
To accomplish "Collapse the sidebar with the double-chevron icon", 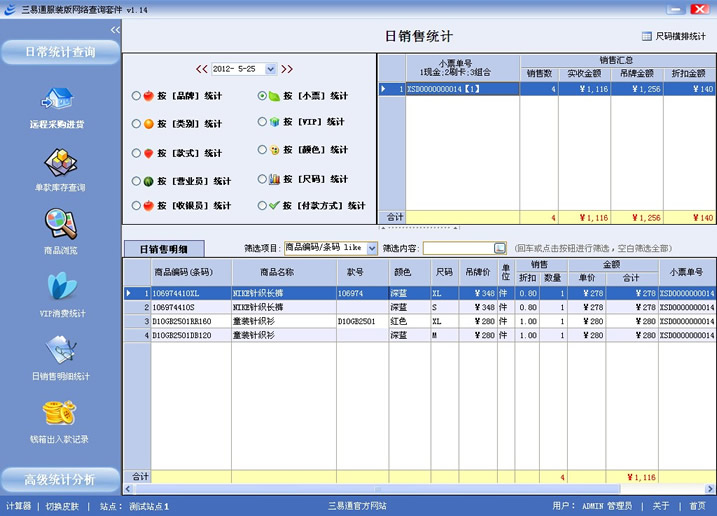I will coord(115,30).
